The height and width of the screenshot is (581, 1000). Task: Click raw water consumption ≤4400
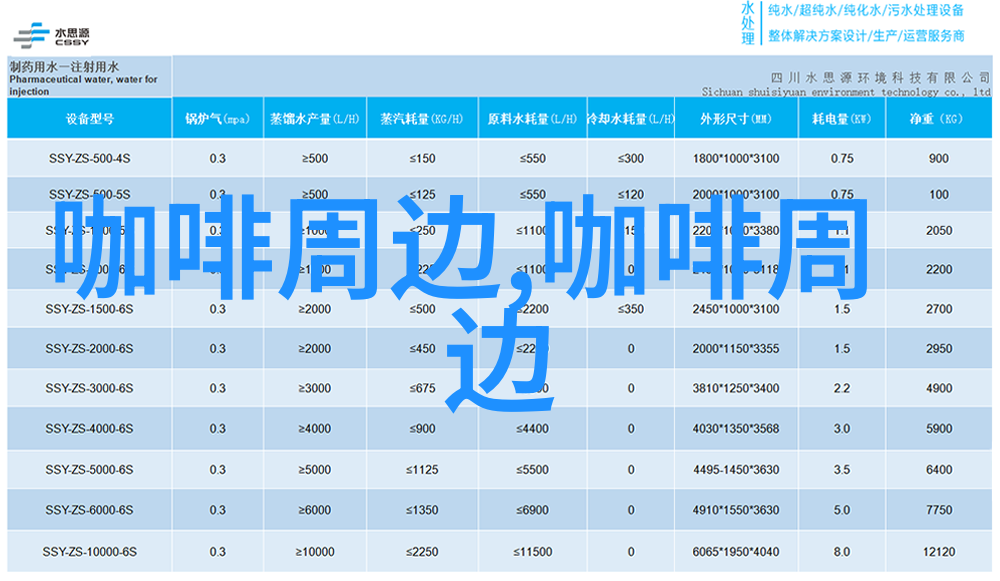[x=533, y=429]
